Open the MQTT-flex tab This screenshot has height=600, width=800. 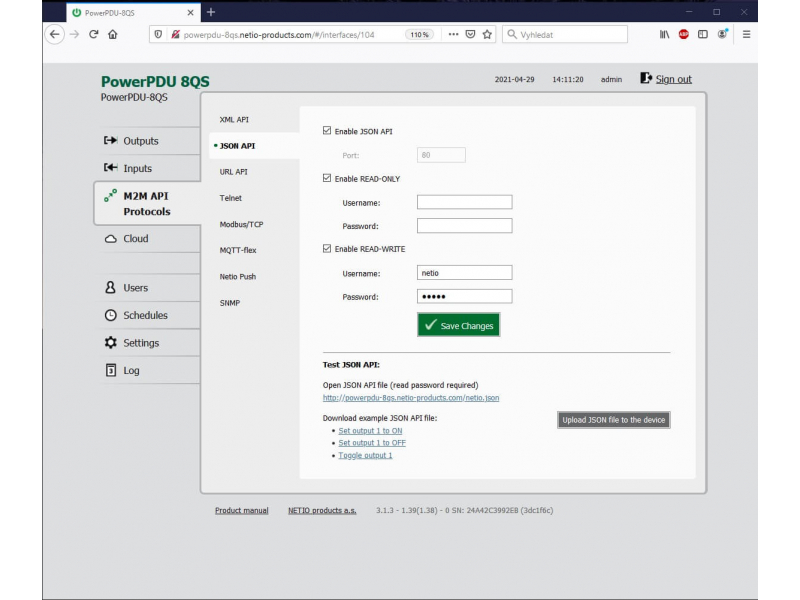click(x=238, y=250)
